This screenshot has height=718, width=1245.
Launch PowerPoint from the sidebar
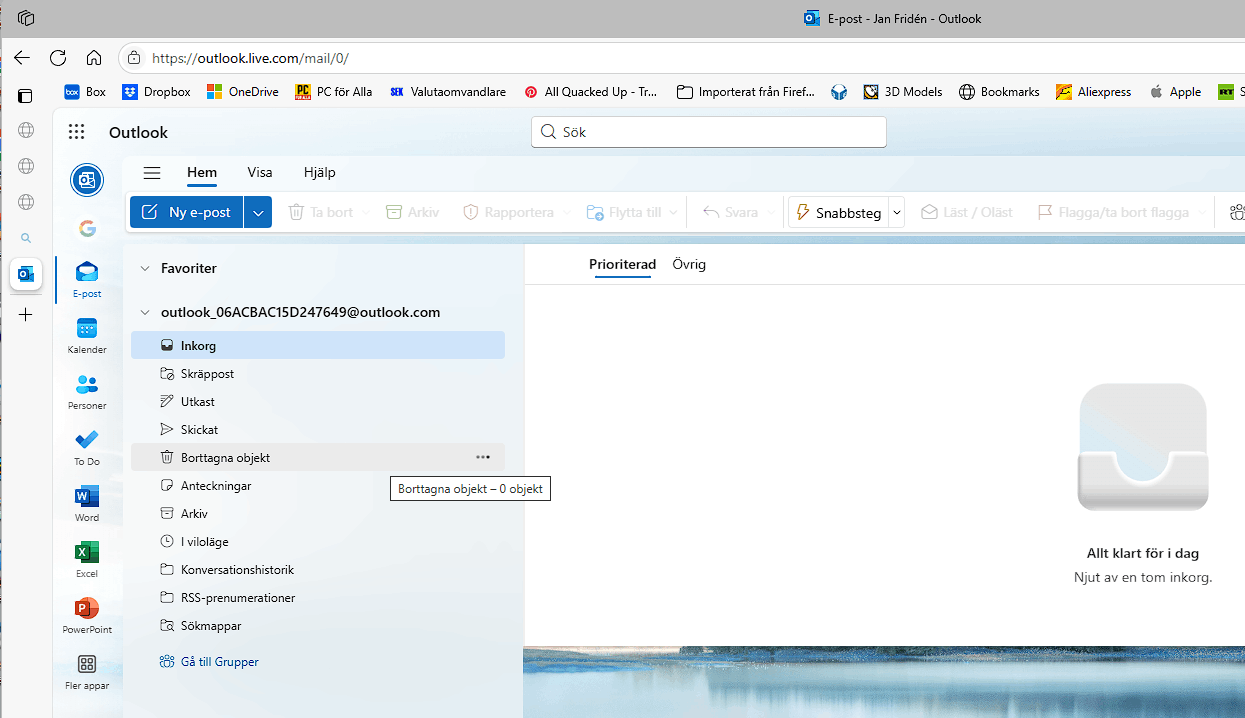(x=87, y=616)
